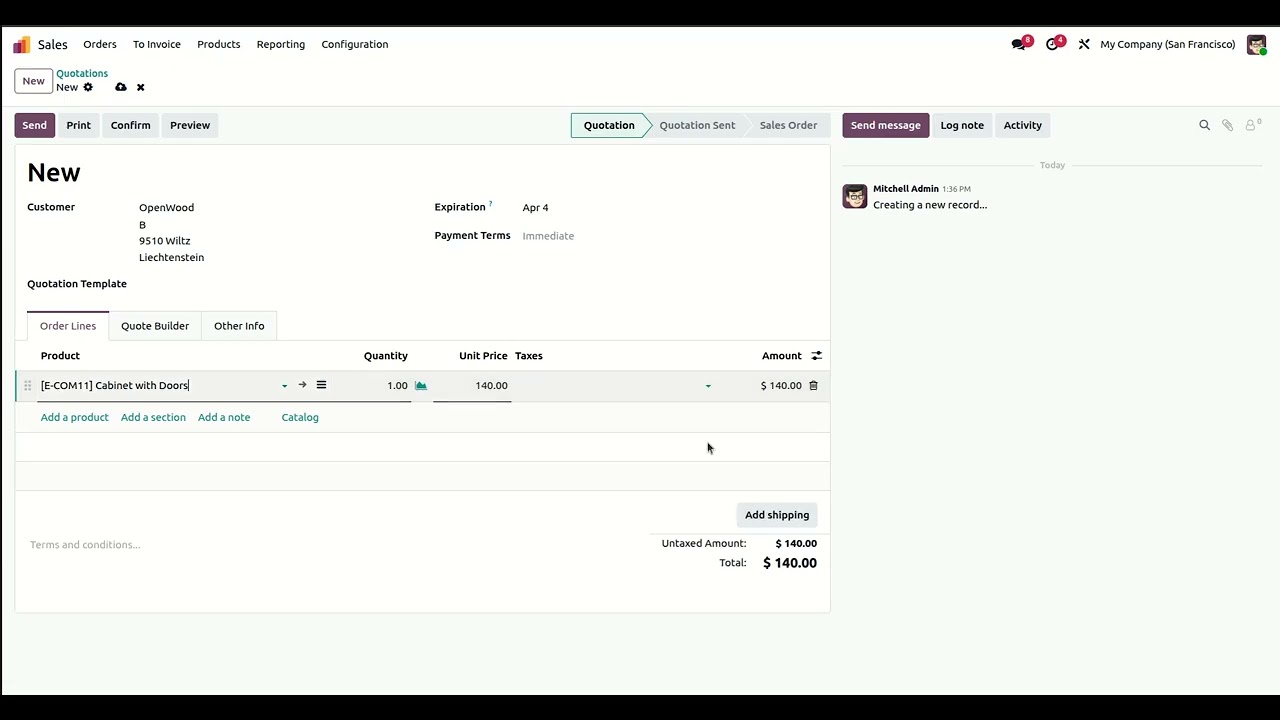
Task: Print the quotation
Action: pyautogui.click(x=78, y=125)
